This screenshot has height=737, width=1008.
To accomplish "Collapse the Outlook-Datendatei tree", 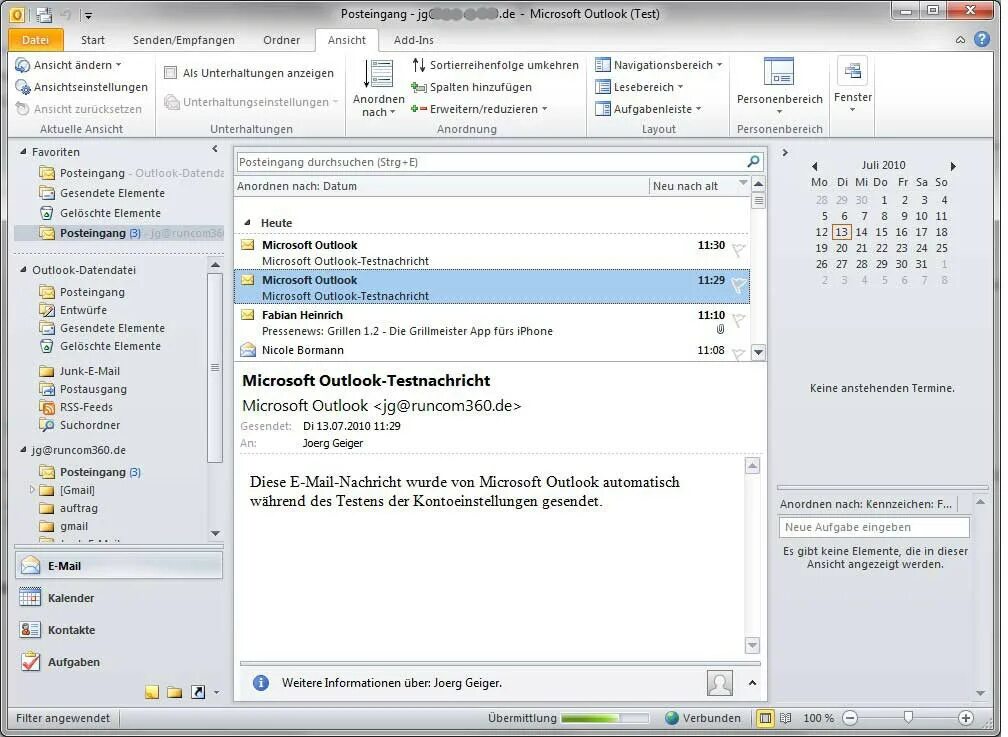I will tap(23, 269).
